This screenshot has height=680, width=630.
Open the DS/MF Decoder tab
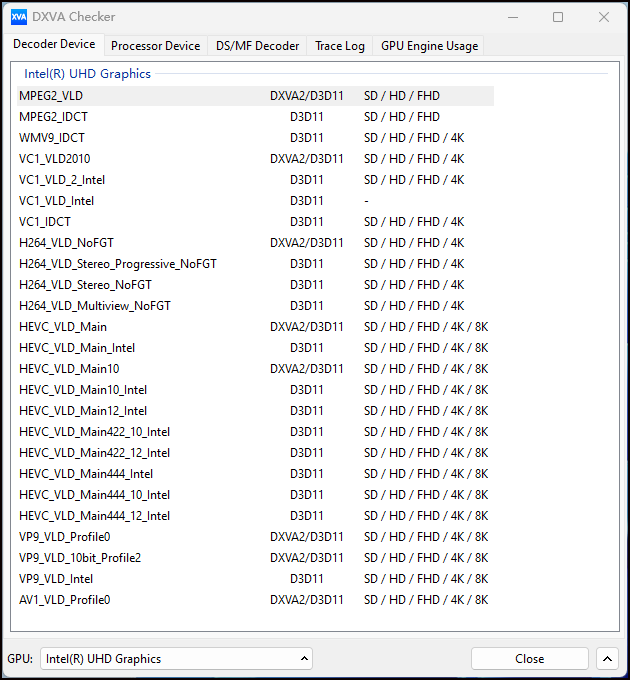tap(257, 46)
